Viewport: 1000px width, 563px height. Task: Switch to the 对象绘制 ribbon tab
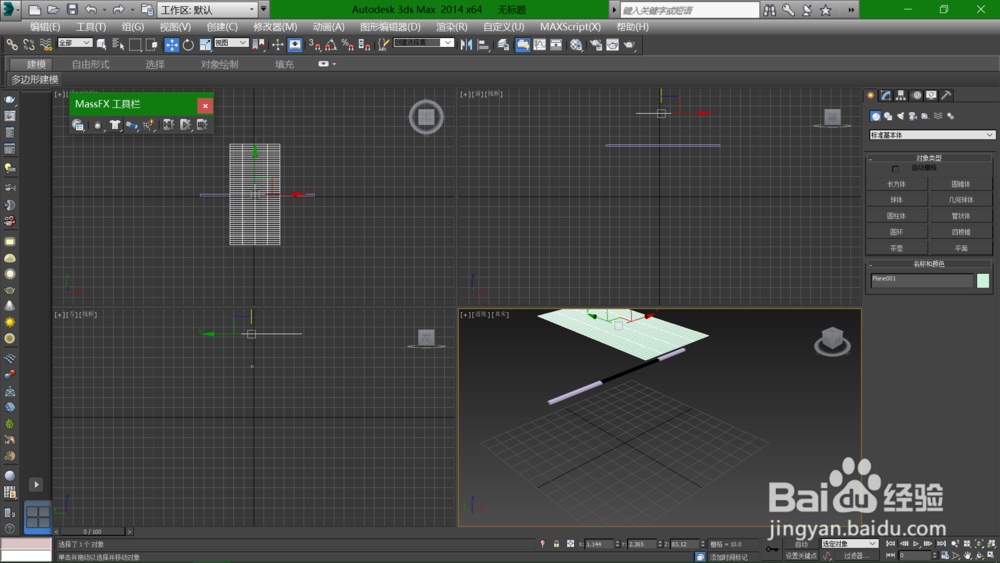tap(219, 64)
